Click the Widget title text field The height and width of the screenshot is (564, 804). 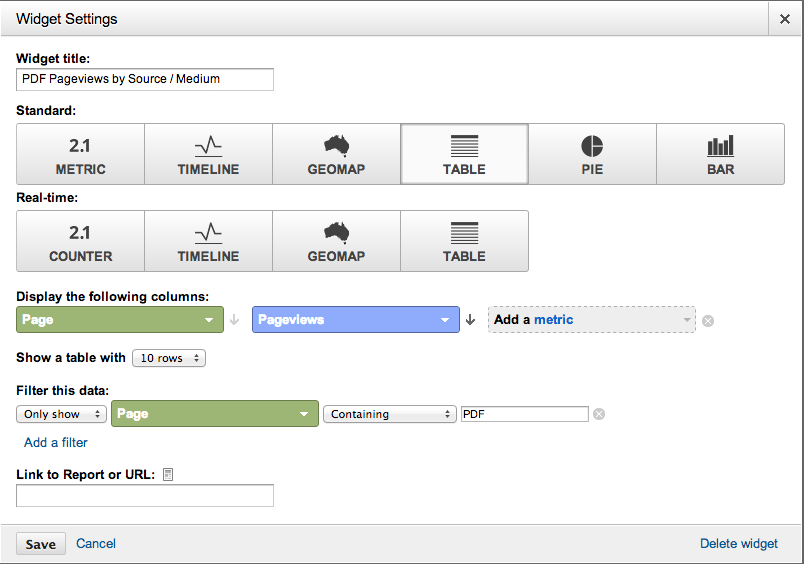(x=145, y=79)
